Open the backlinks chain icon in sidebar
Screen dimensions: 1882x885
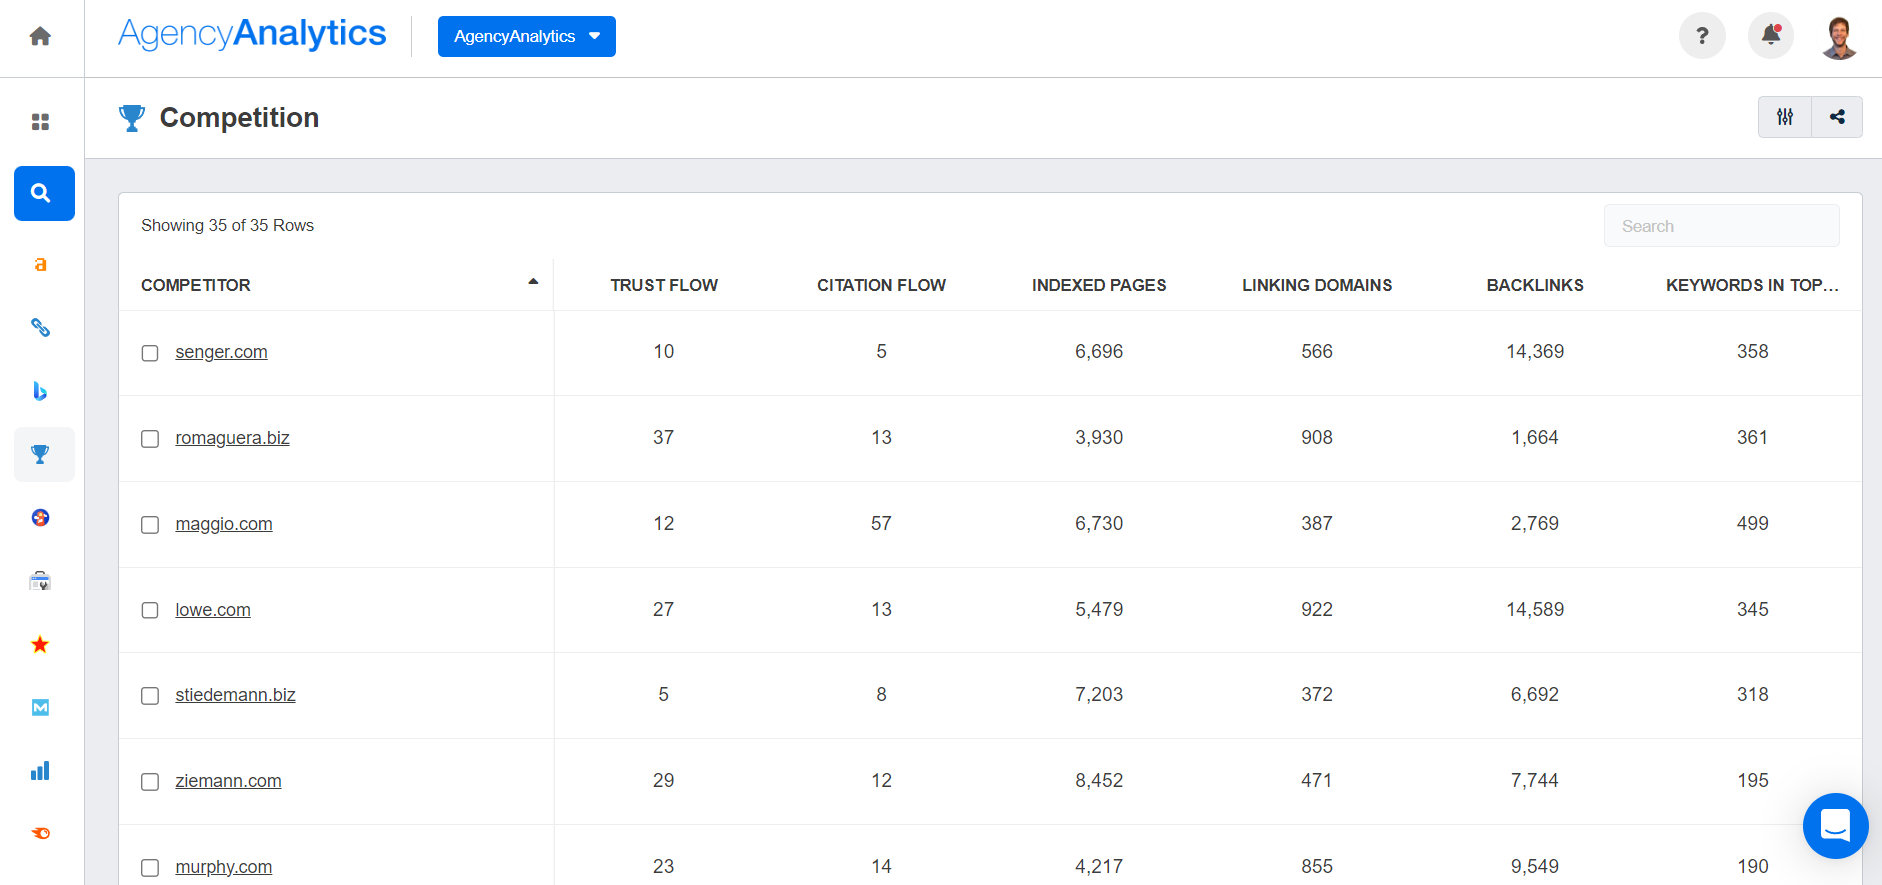coord(40,327)
